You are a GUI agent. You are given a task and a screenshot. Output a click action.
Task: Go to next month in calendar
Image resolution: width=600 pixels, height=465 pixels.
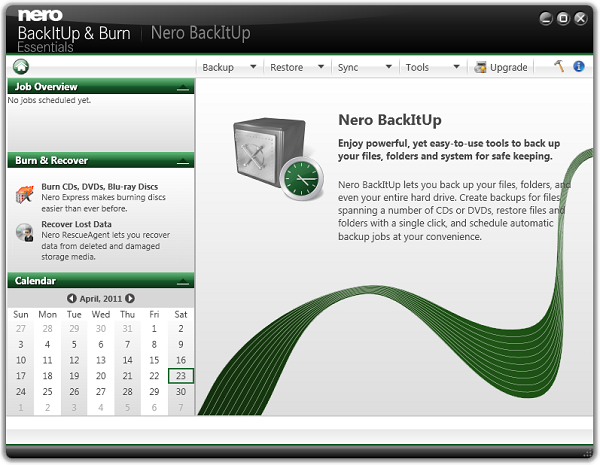[130, 298]
